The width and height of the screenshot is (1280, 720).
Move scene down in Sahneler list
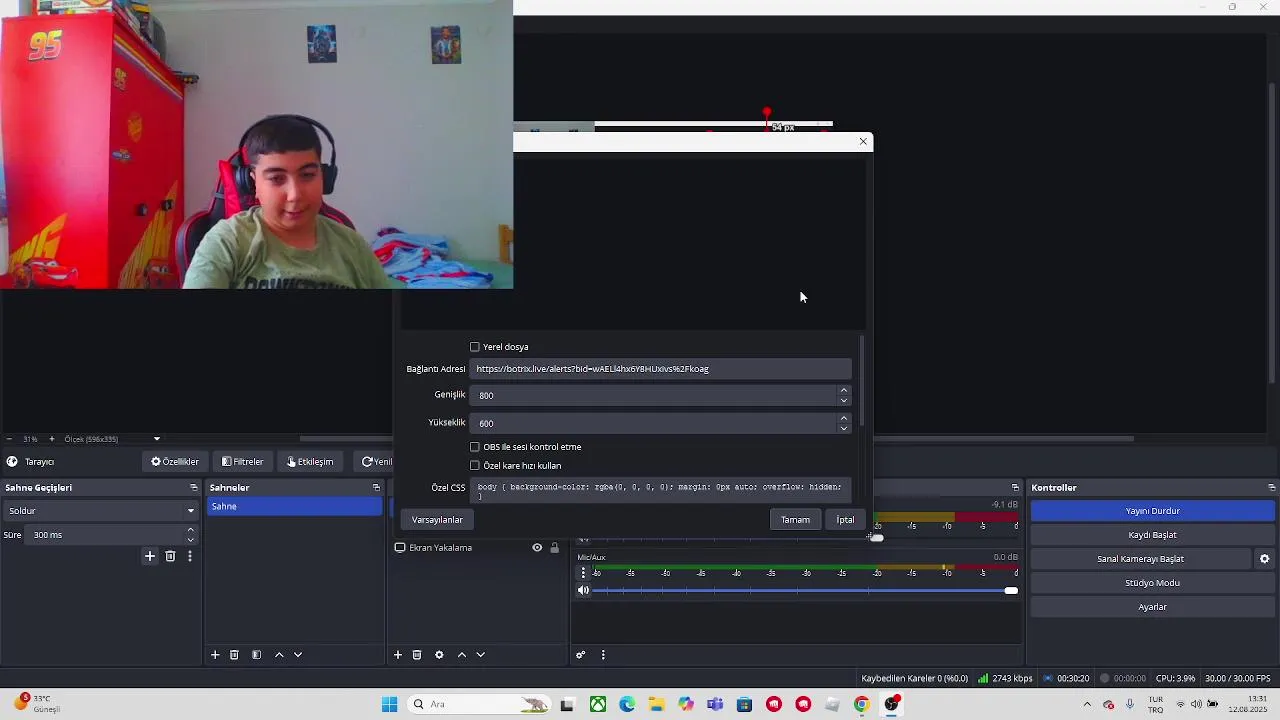pyautogui.click(x=298, y=655)
